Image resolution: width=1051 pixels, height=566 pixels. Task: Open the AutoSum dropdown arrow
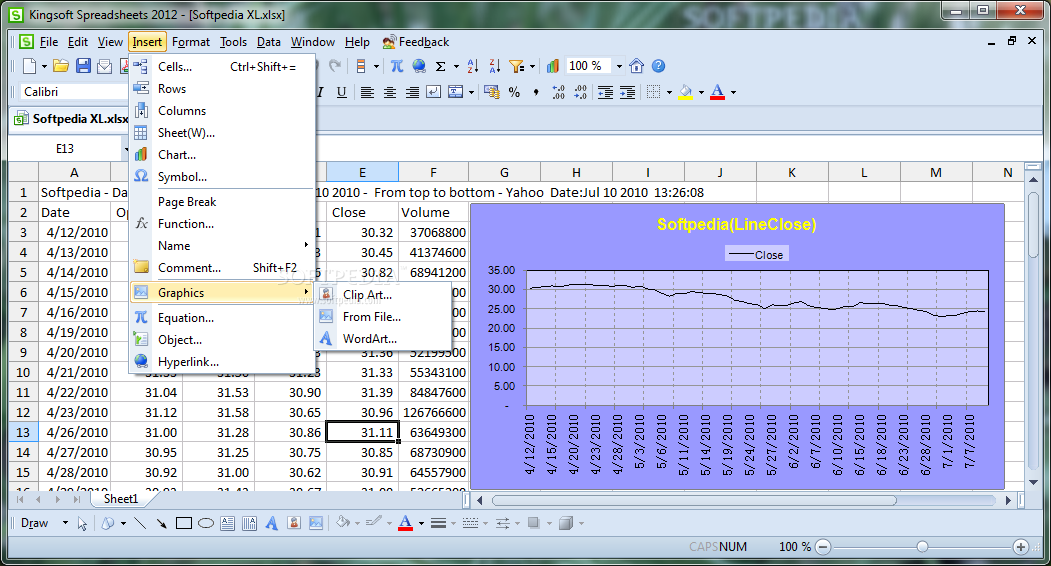[456, 66]
